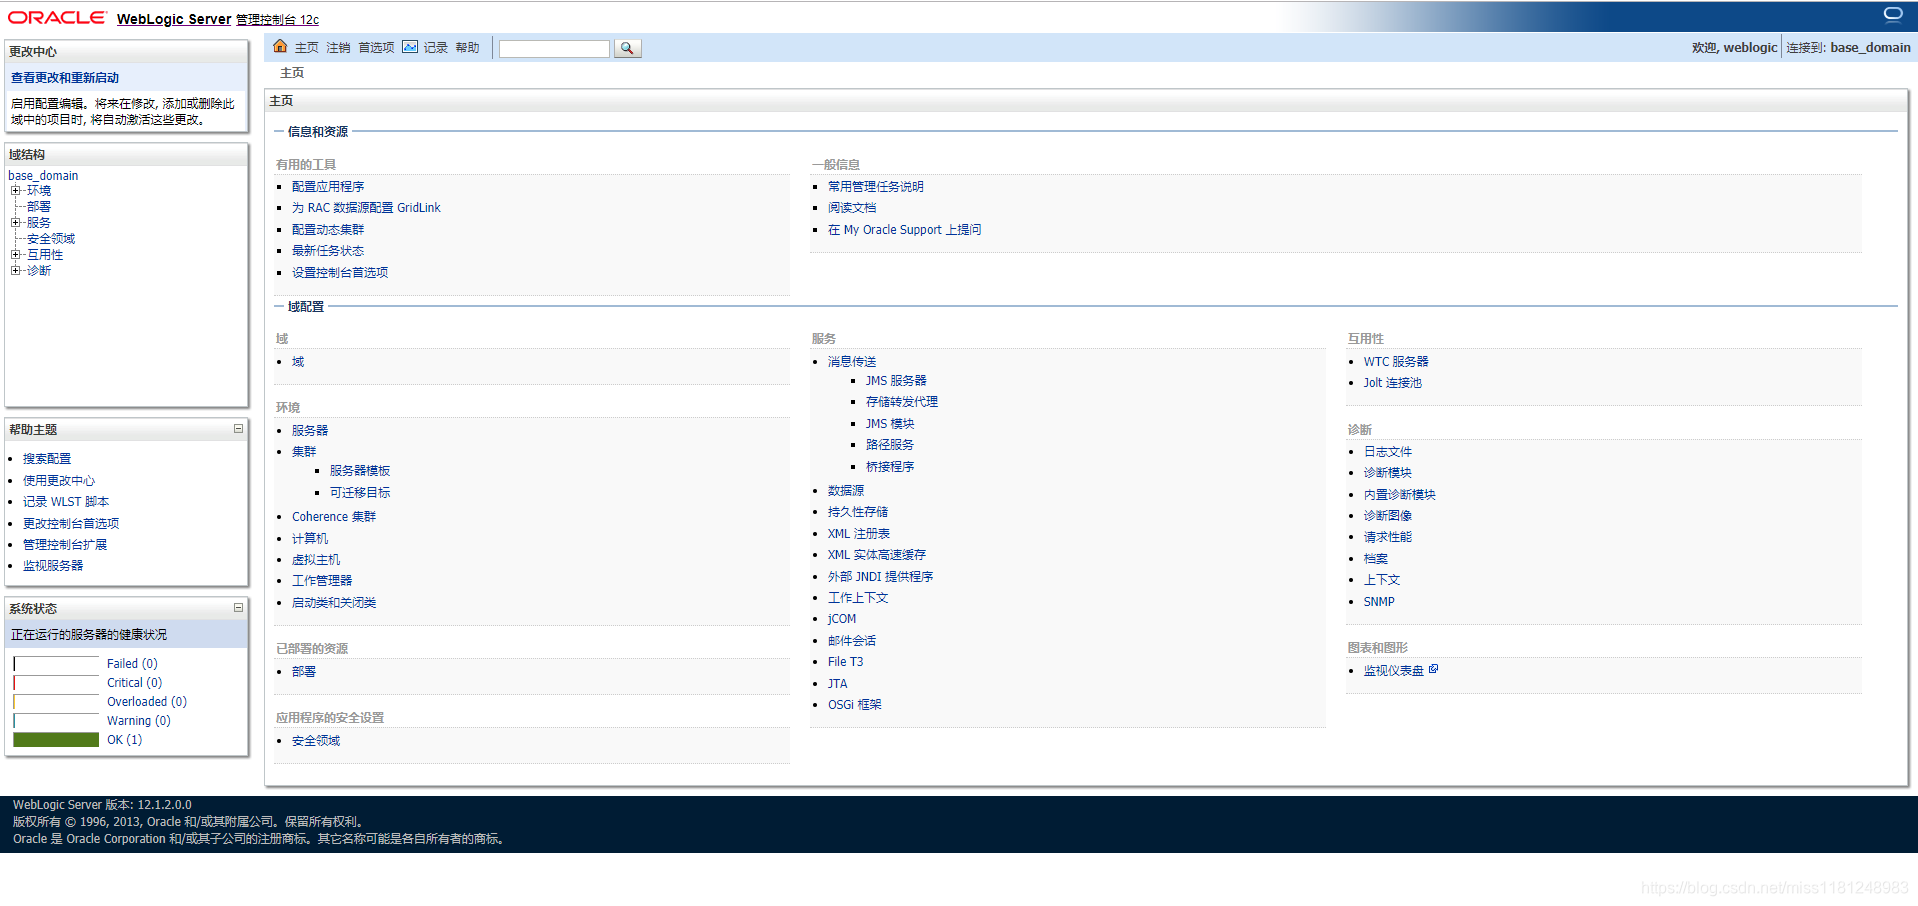Screen dimensions: 1918x906
Task: Open 设置控制台首选项 link
Action: [340, 273]
